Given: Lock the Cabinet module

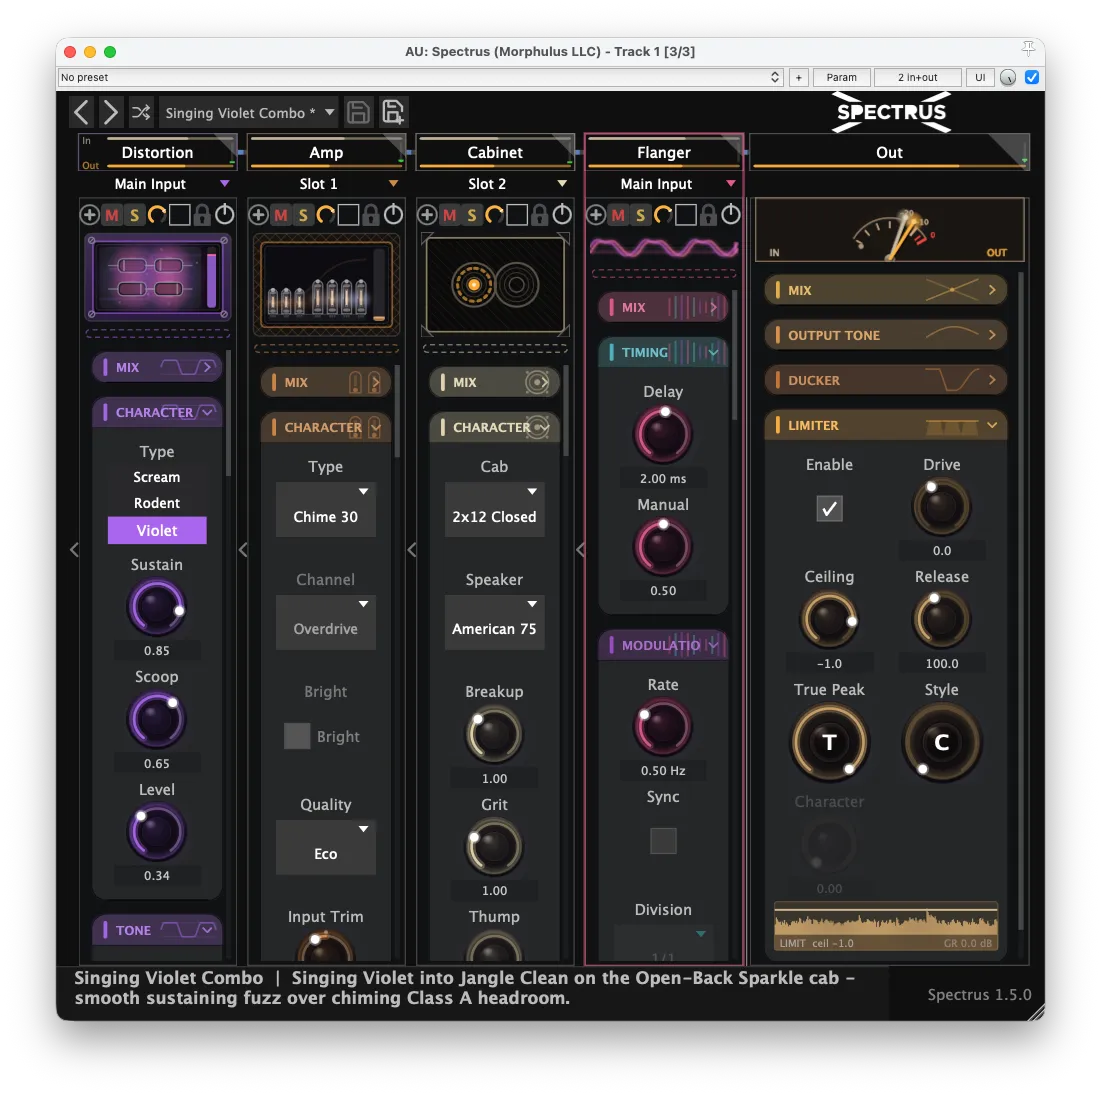Looking at the screenshot, I should tap(539, 215).
